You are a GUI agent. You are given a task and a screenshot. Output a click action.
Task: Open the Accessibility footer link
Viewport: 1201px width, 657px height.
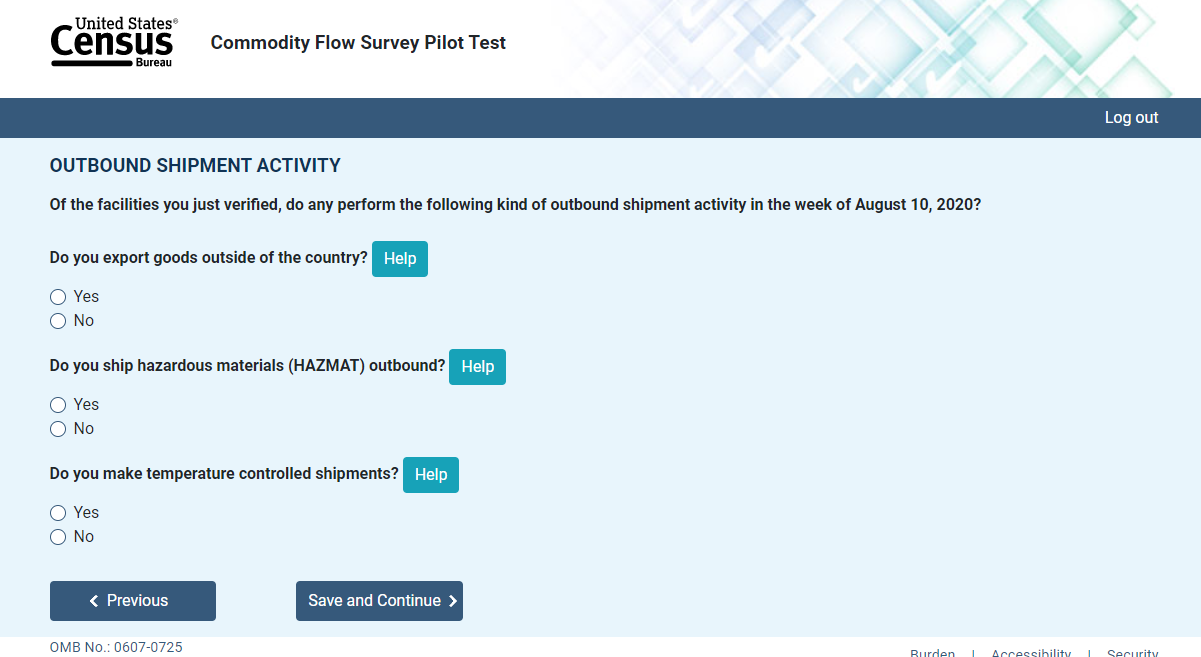coord(1030,653)
